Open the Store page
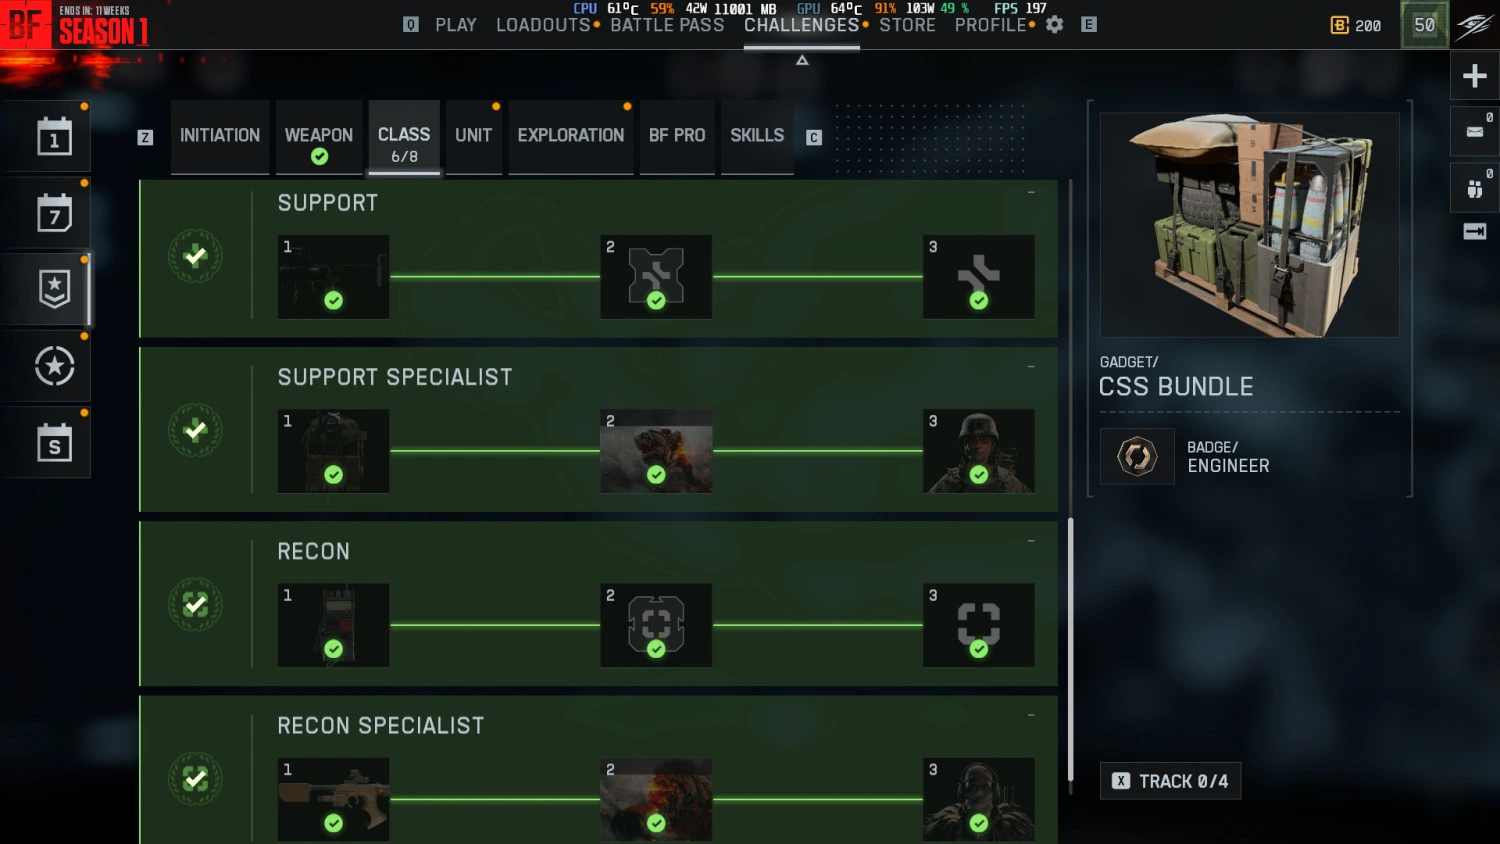This screenshot has height=844, width=1500. (x=907, y=25)
